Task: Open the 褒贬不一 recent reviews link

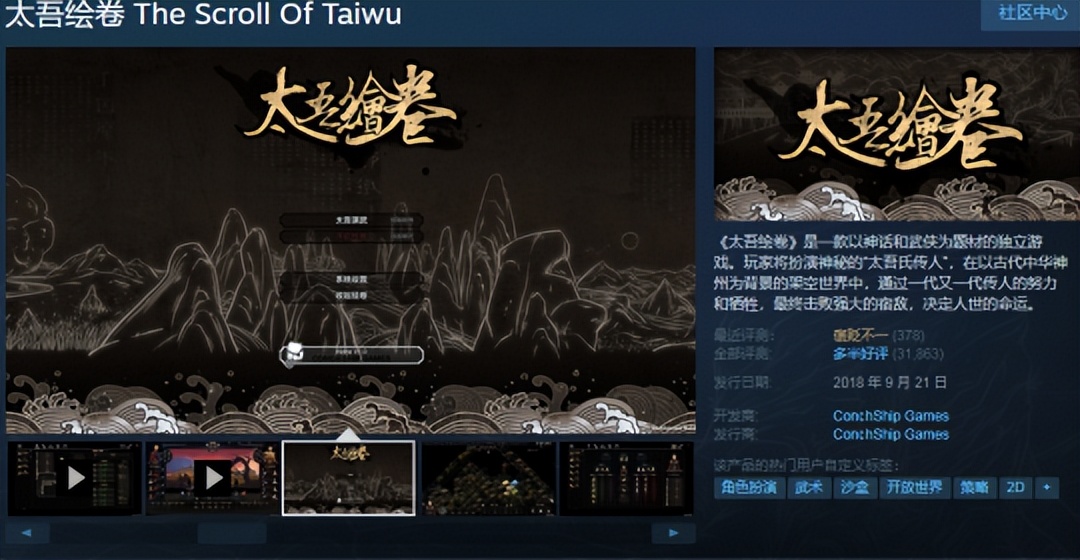Action: [x=860, y=335]
